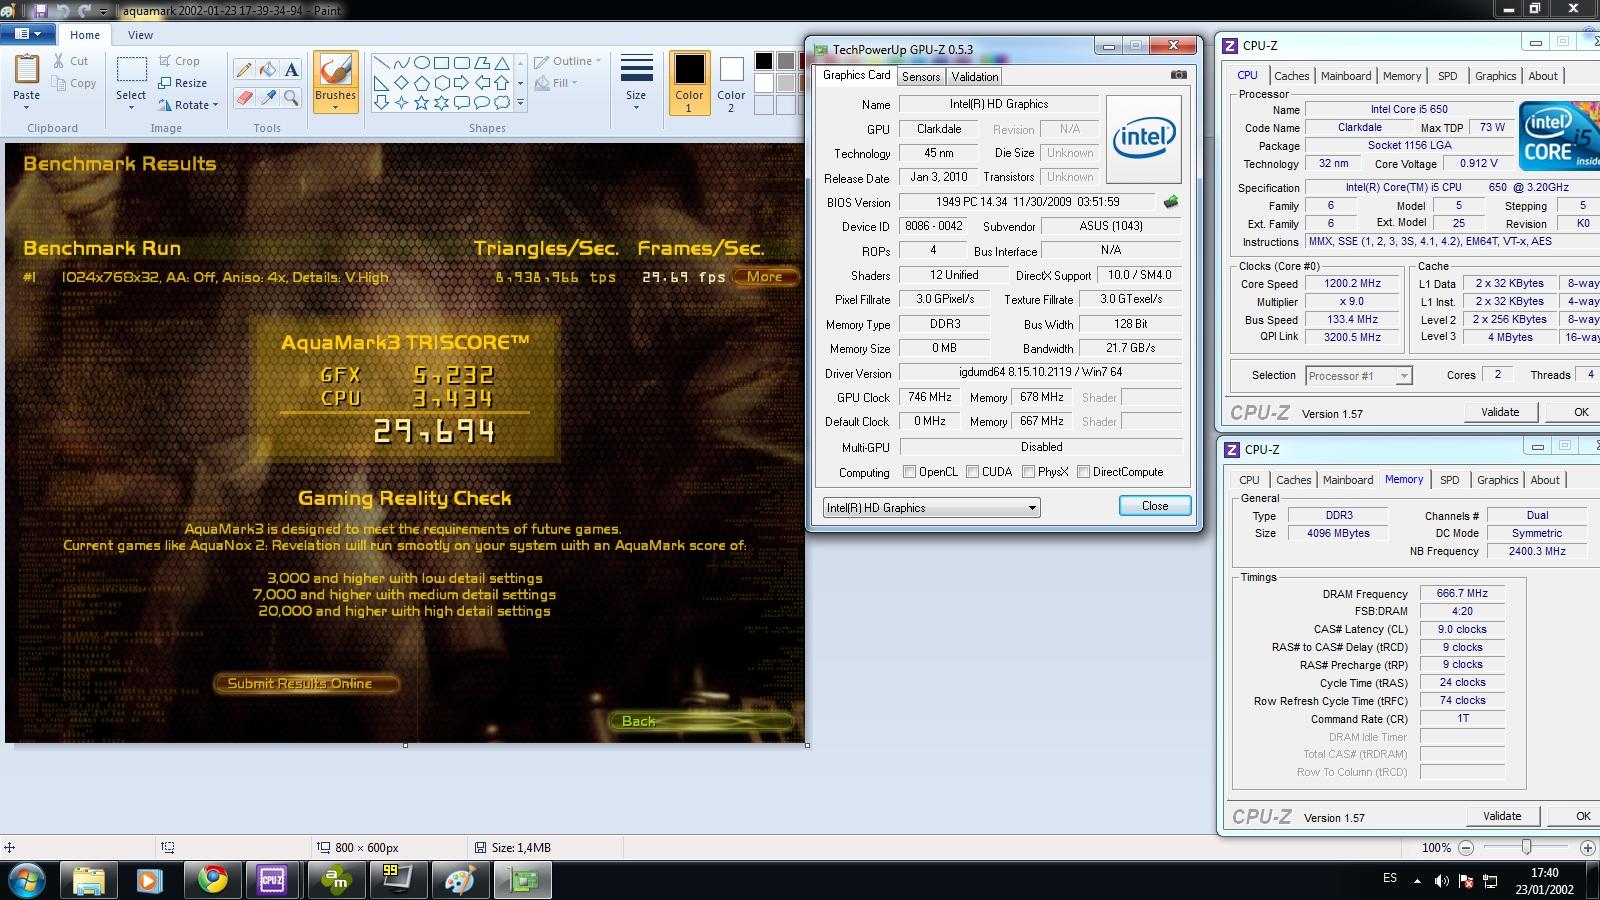
Task: Click the Redo arrow in Paint's title bar
Action: pos(84,10)
